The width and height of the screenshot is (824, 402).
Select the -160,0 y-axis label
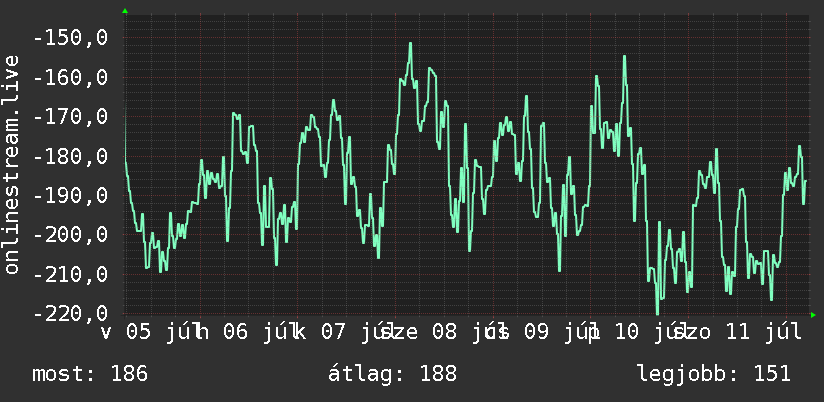point(70,78)
